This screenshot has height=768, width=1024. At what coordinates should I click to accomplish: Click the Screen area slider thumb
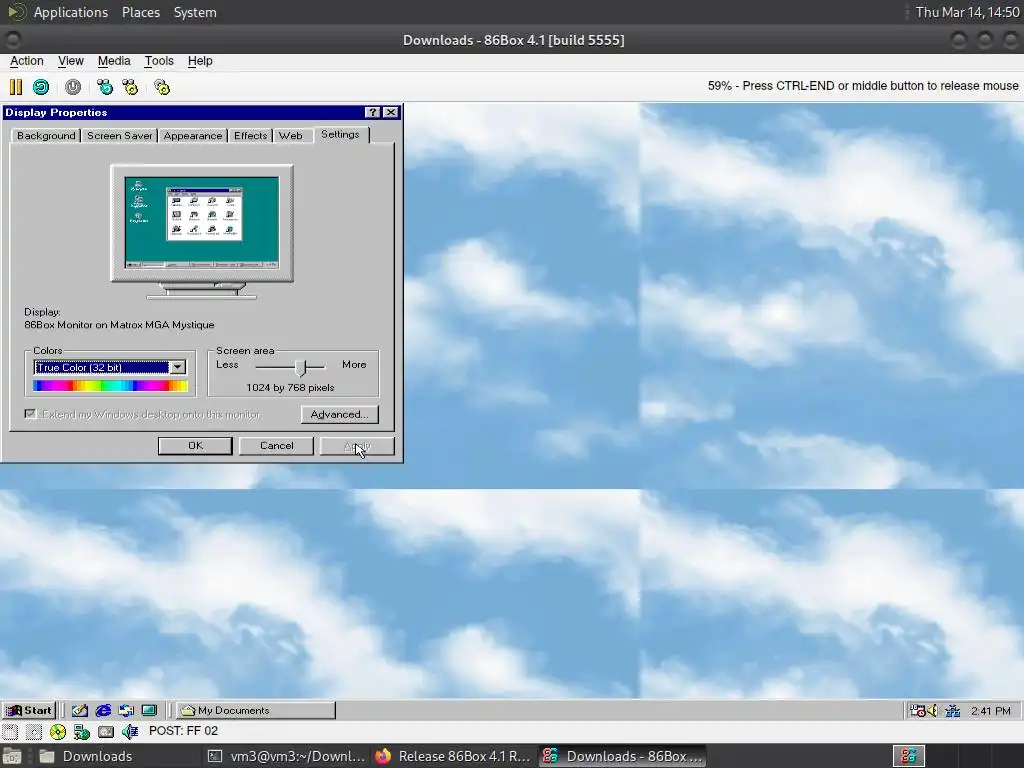(300, 368)
